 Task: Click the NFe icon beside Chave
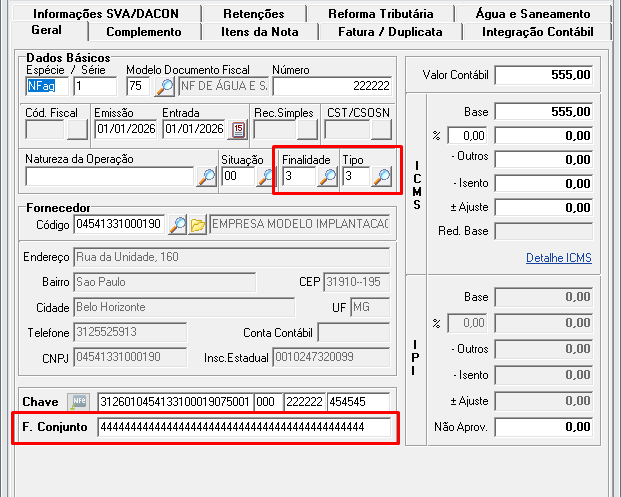78,402
